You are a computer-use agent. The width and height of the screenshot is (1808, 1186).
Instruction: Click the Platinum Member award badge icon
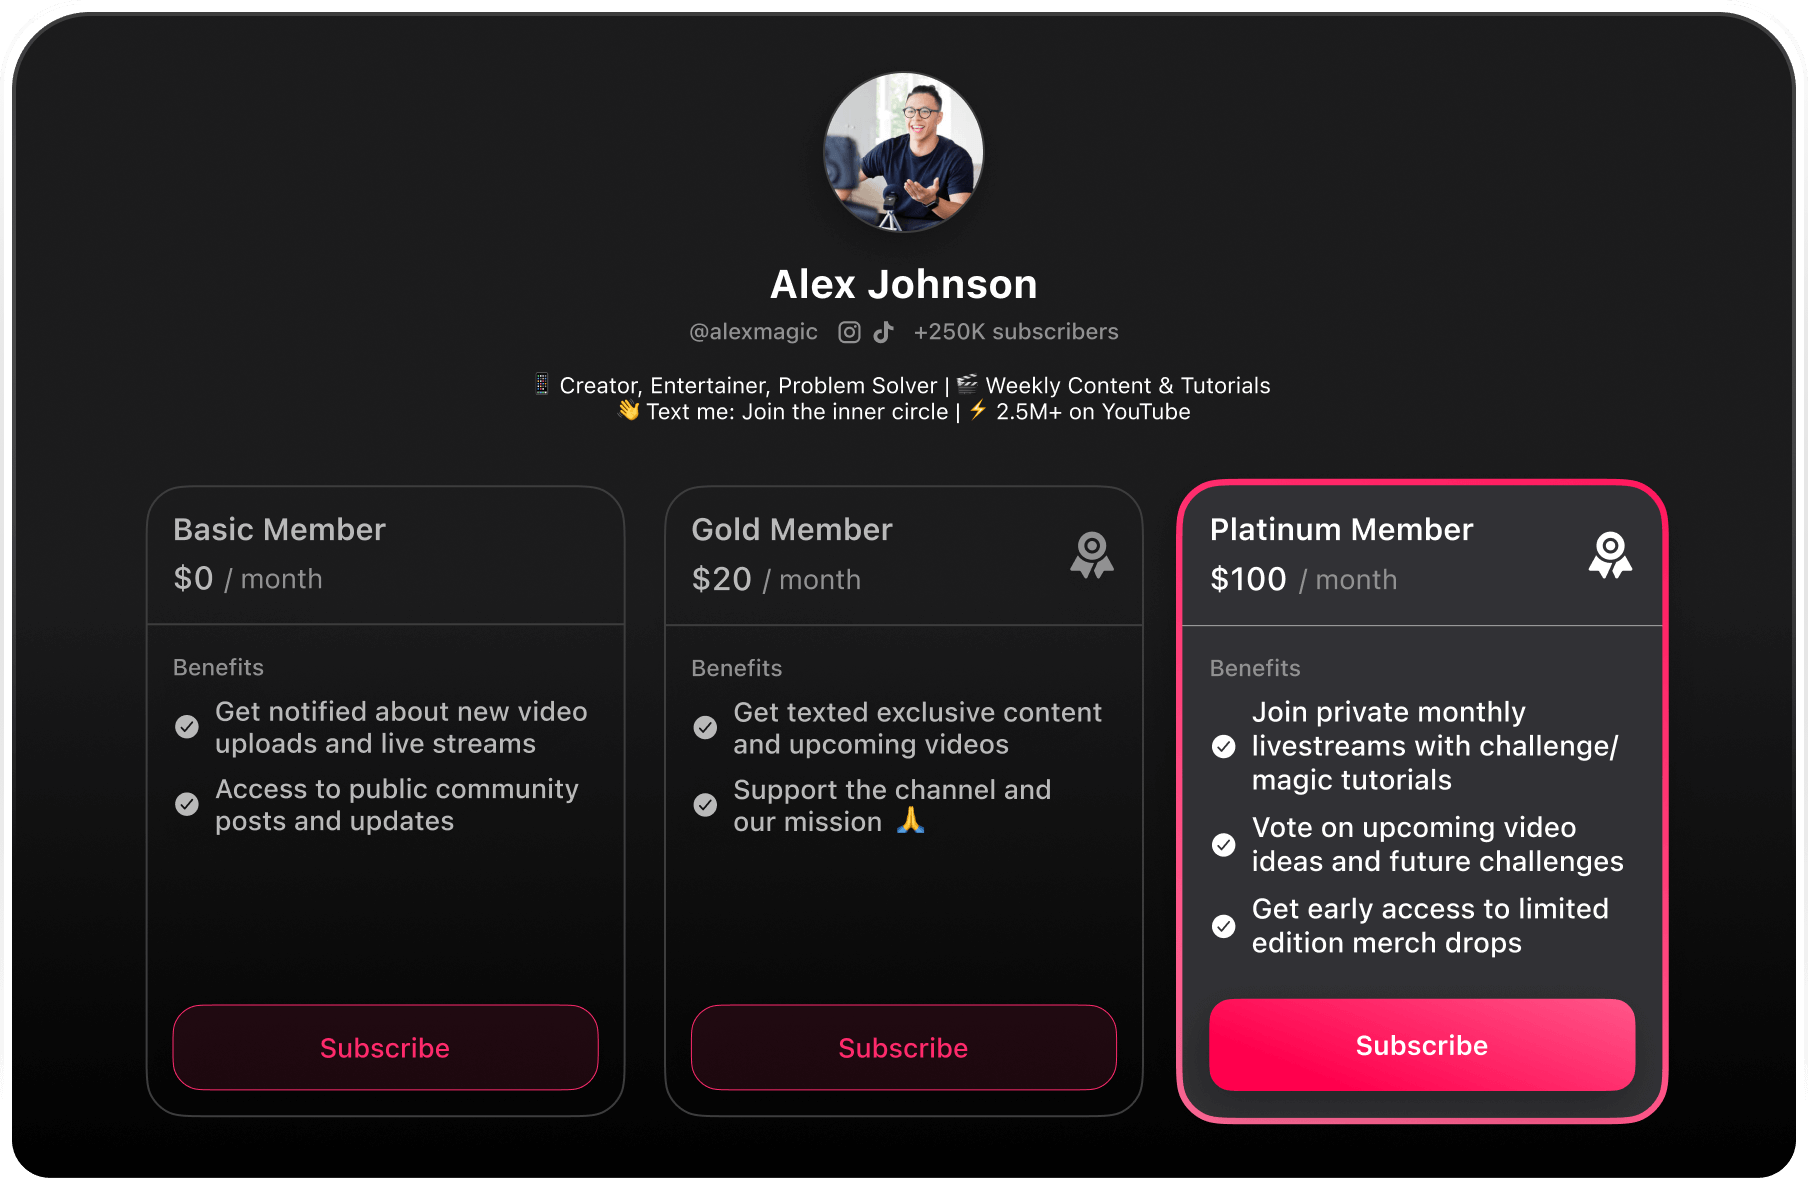(x=1610, y=555)
